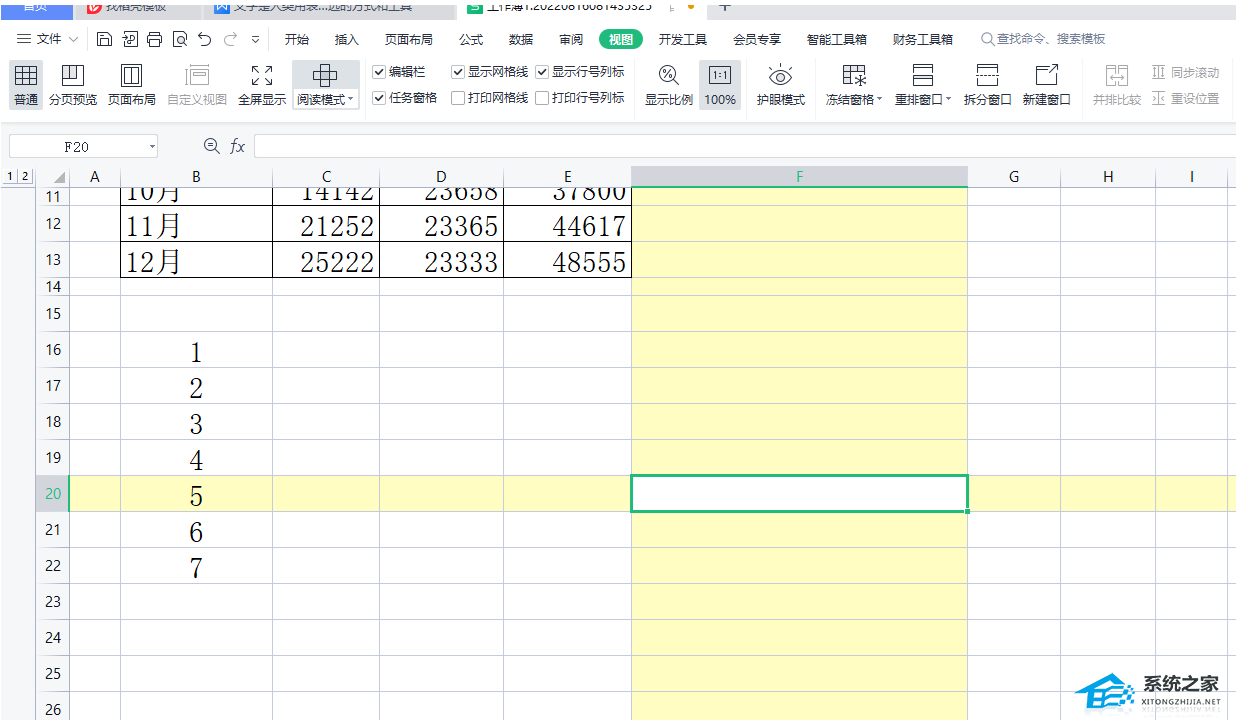Click the 拆分窗口 split window icon

point(987,85)
